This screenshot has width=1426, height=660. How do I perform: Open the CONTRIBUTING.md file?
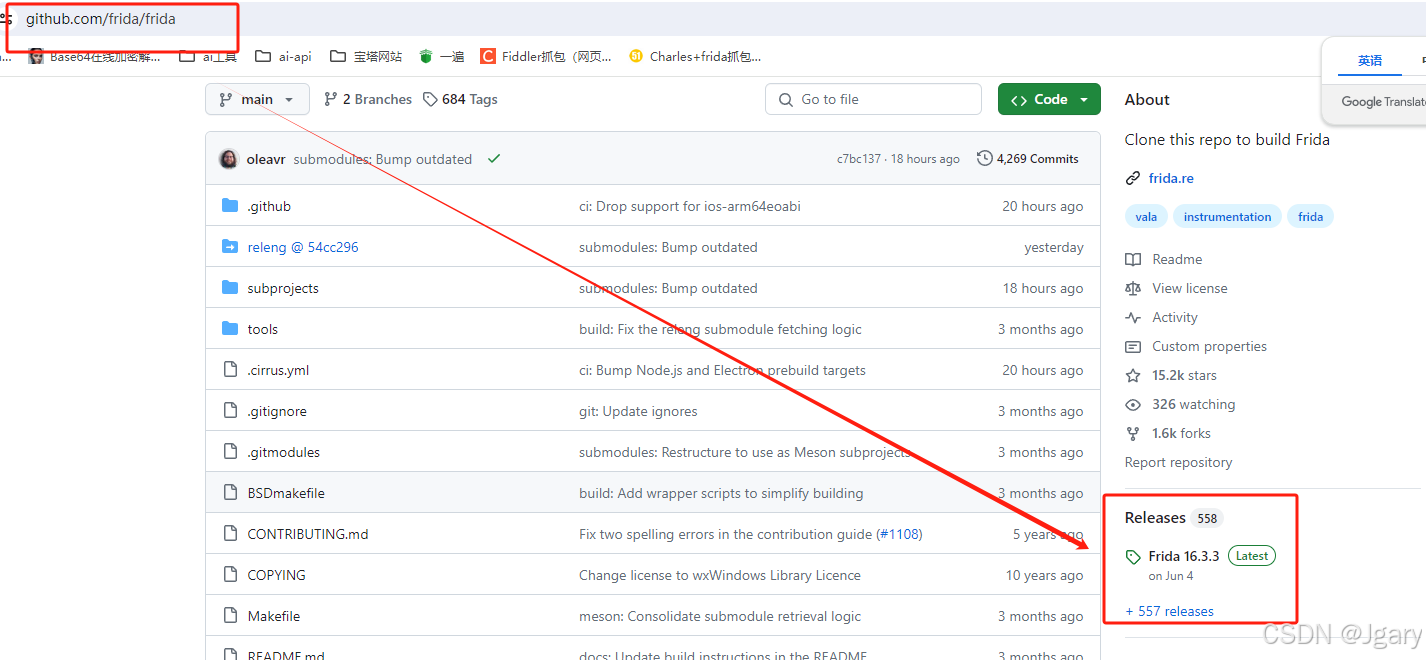[x=308, y=534]
